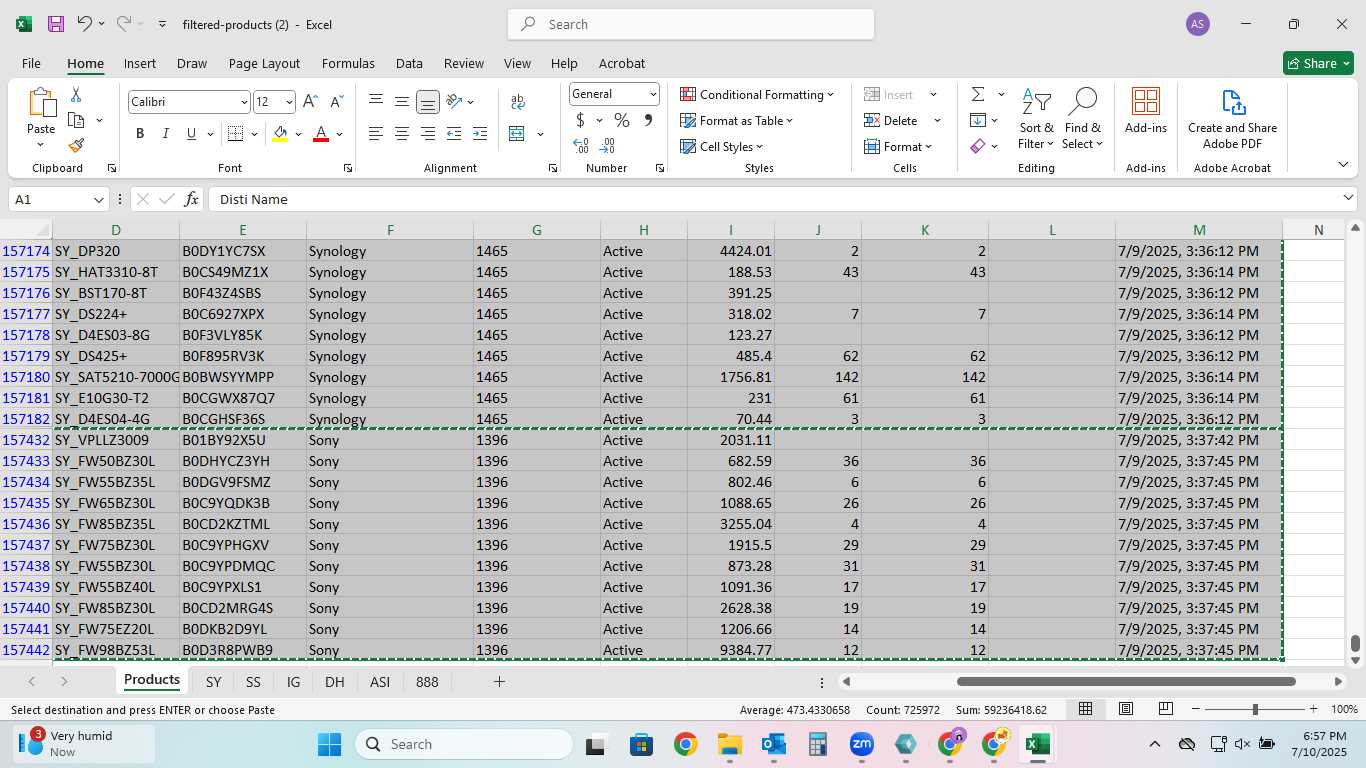Expand the number format General dropdown
Image resolution: width=1366 pixels, height=768 pixels.
click(653, 94)
